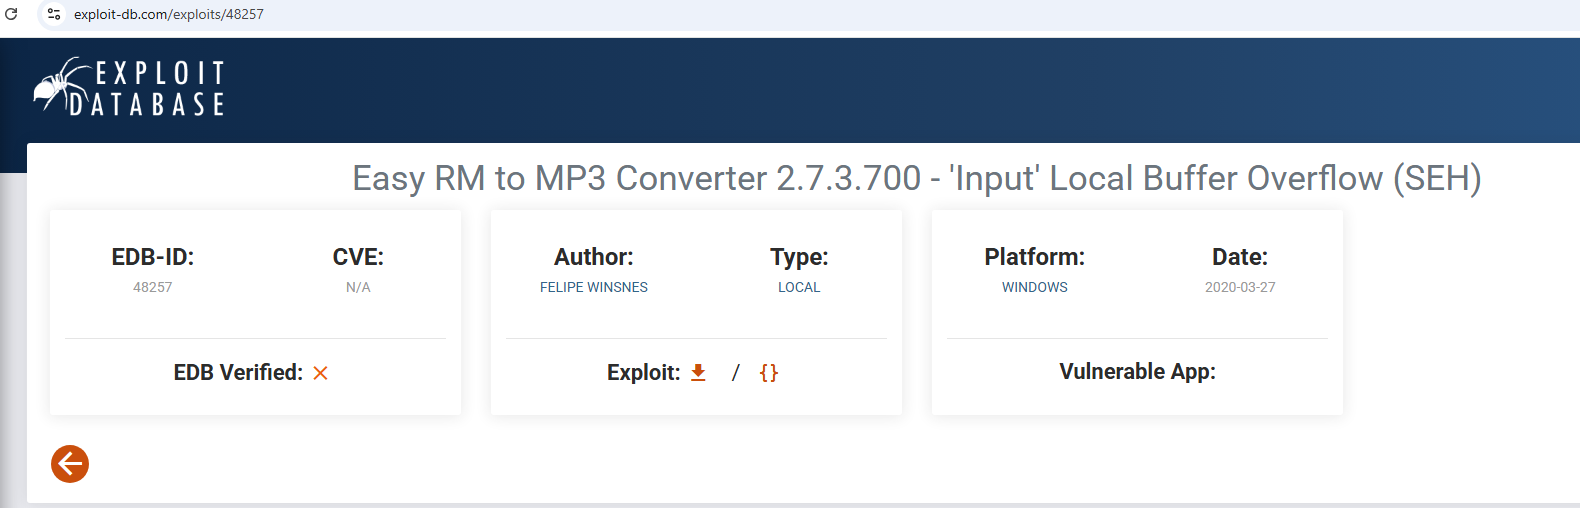Click the Platform heading label

(x=1034, y=257)
